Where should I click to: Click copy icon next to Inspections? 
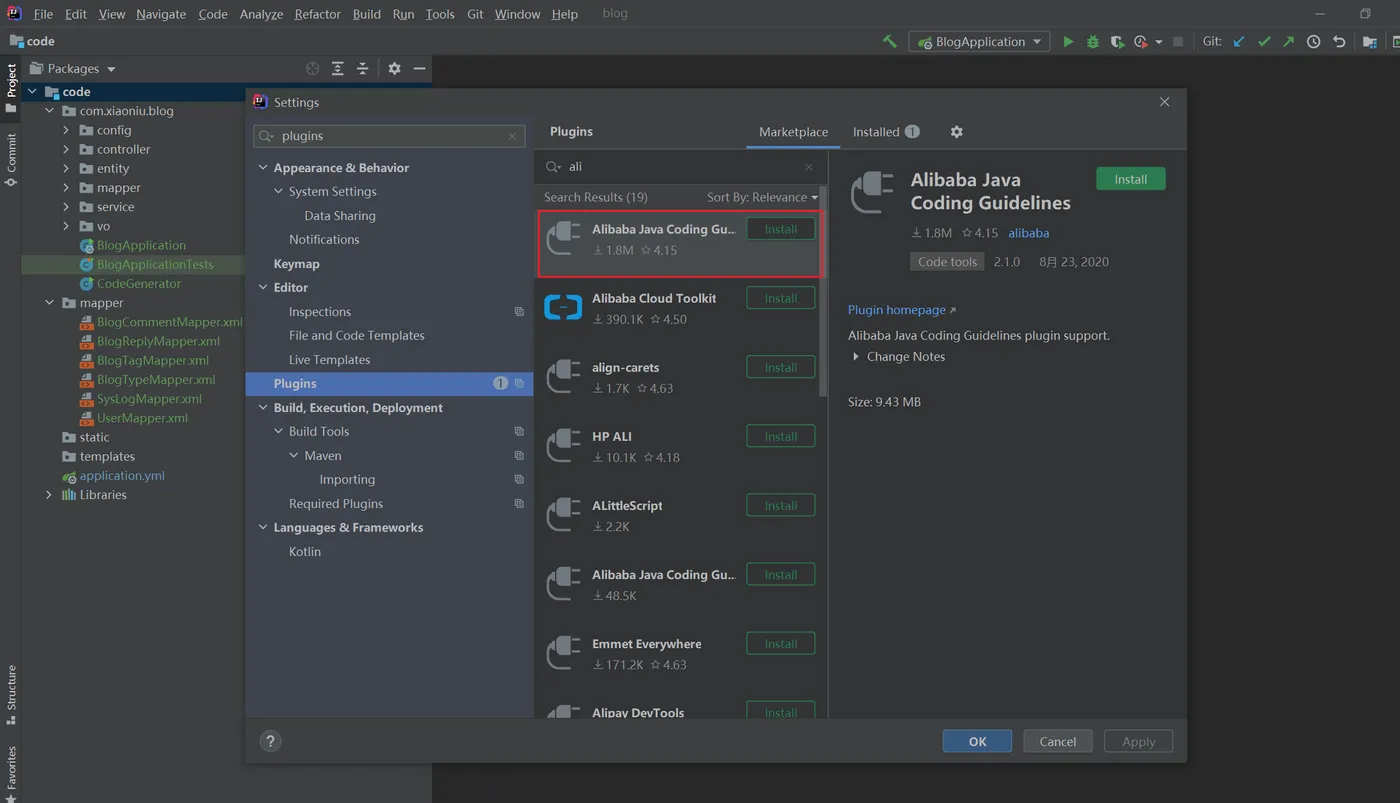pyautogui.click(x=519, y=312)
